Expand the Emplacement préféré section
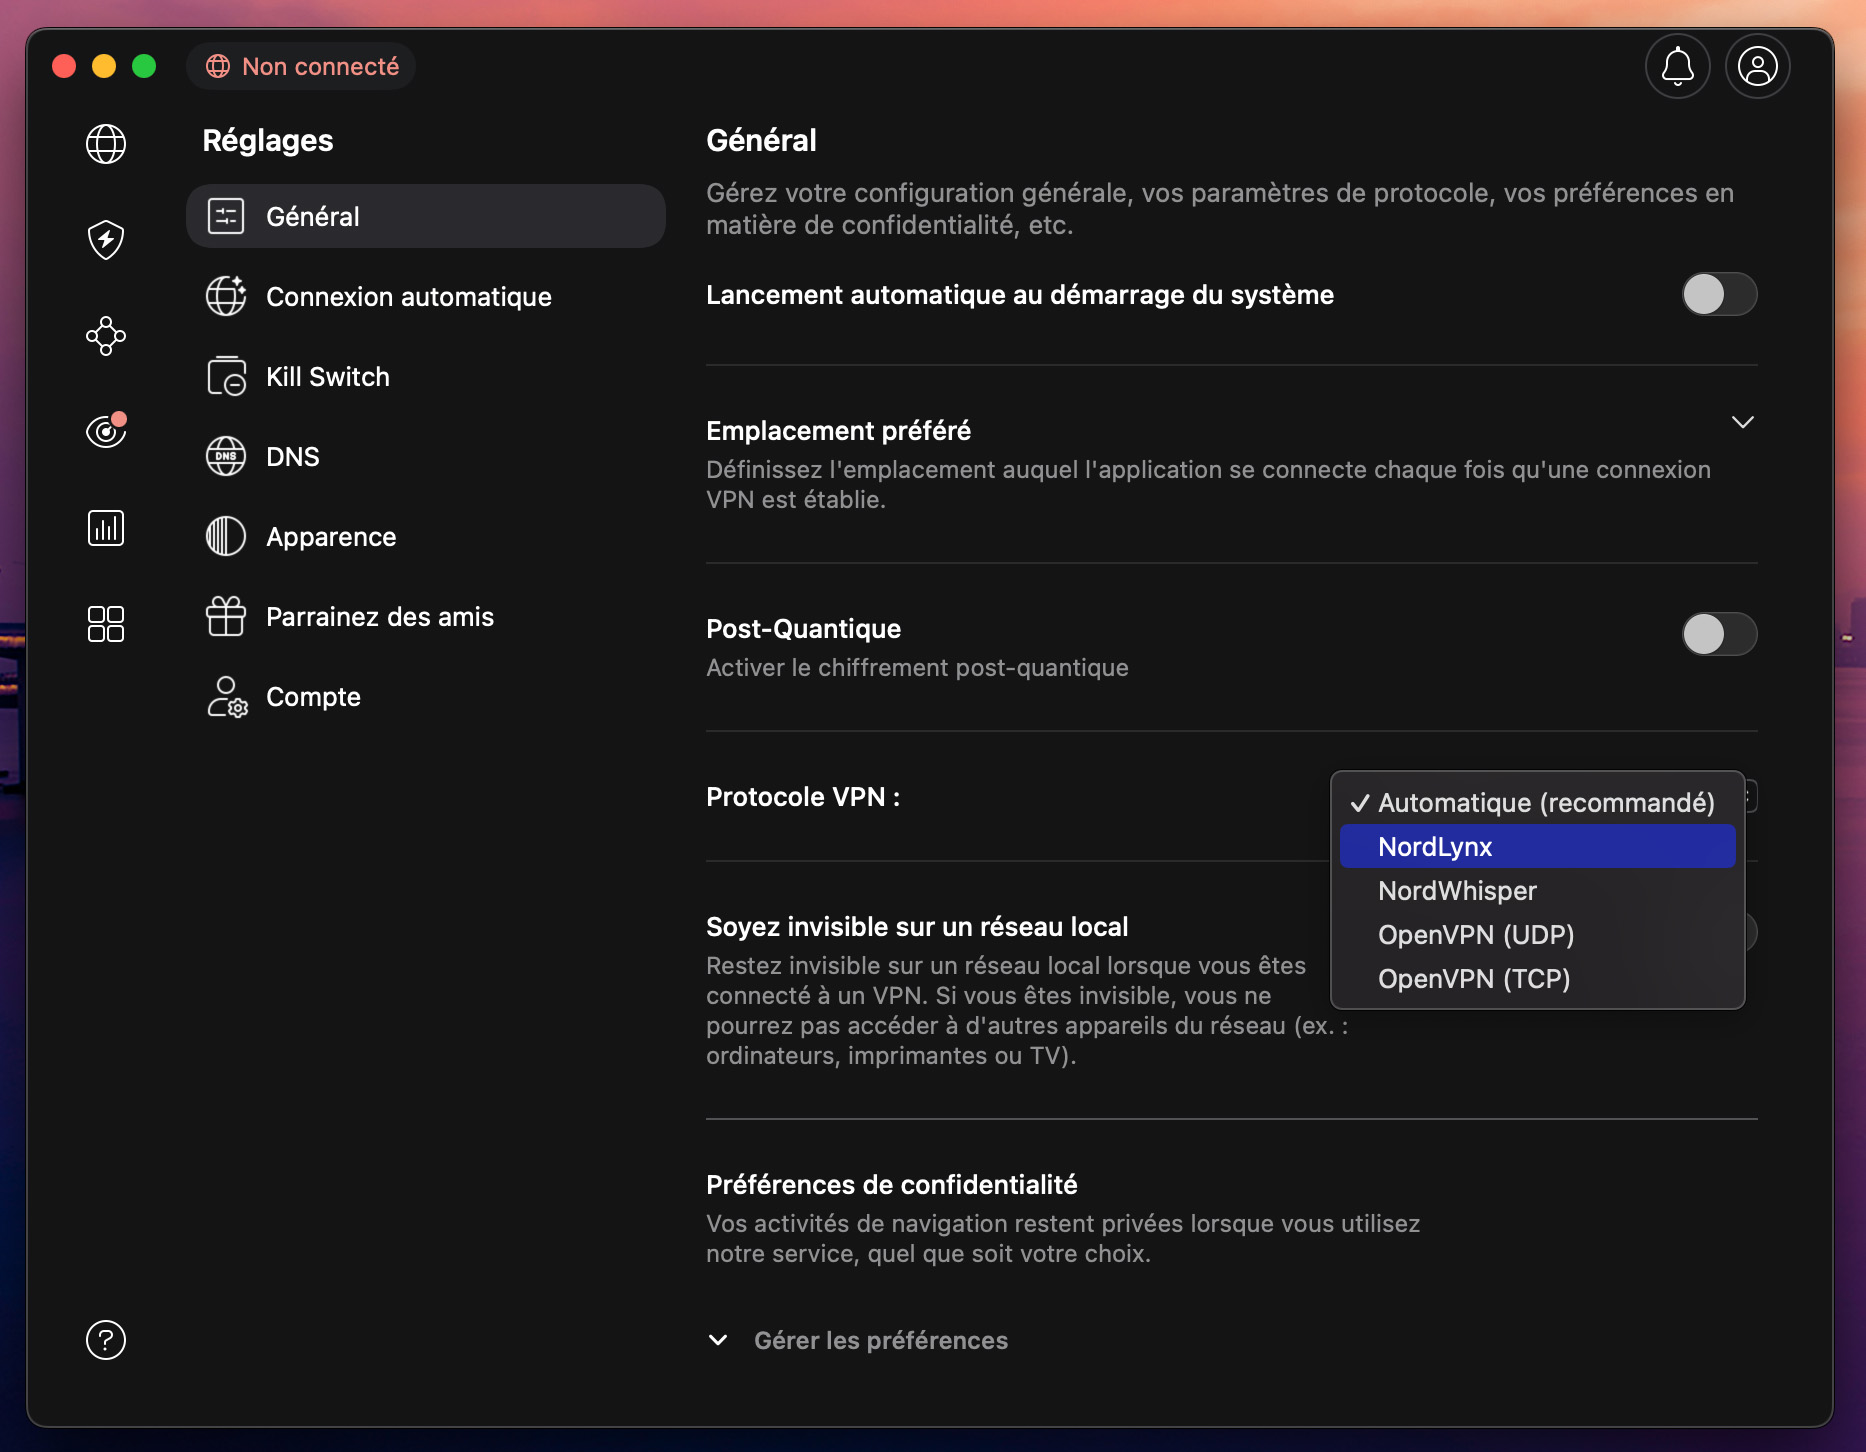Screen dimensions: 1866x1452 point(1743,422)
